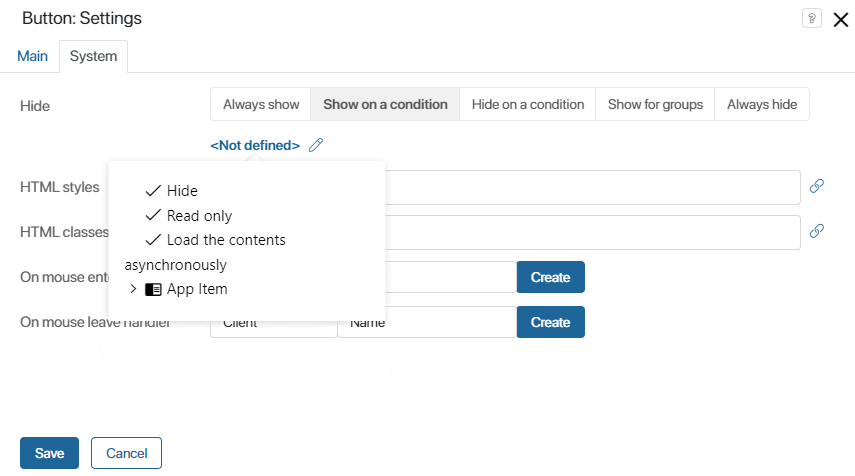Screen dimensions: 855x476
Task: Click the Not defined condition link
Action: 255,145
